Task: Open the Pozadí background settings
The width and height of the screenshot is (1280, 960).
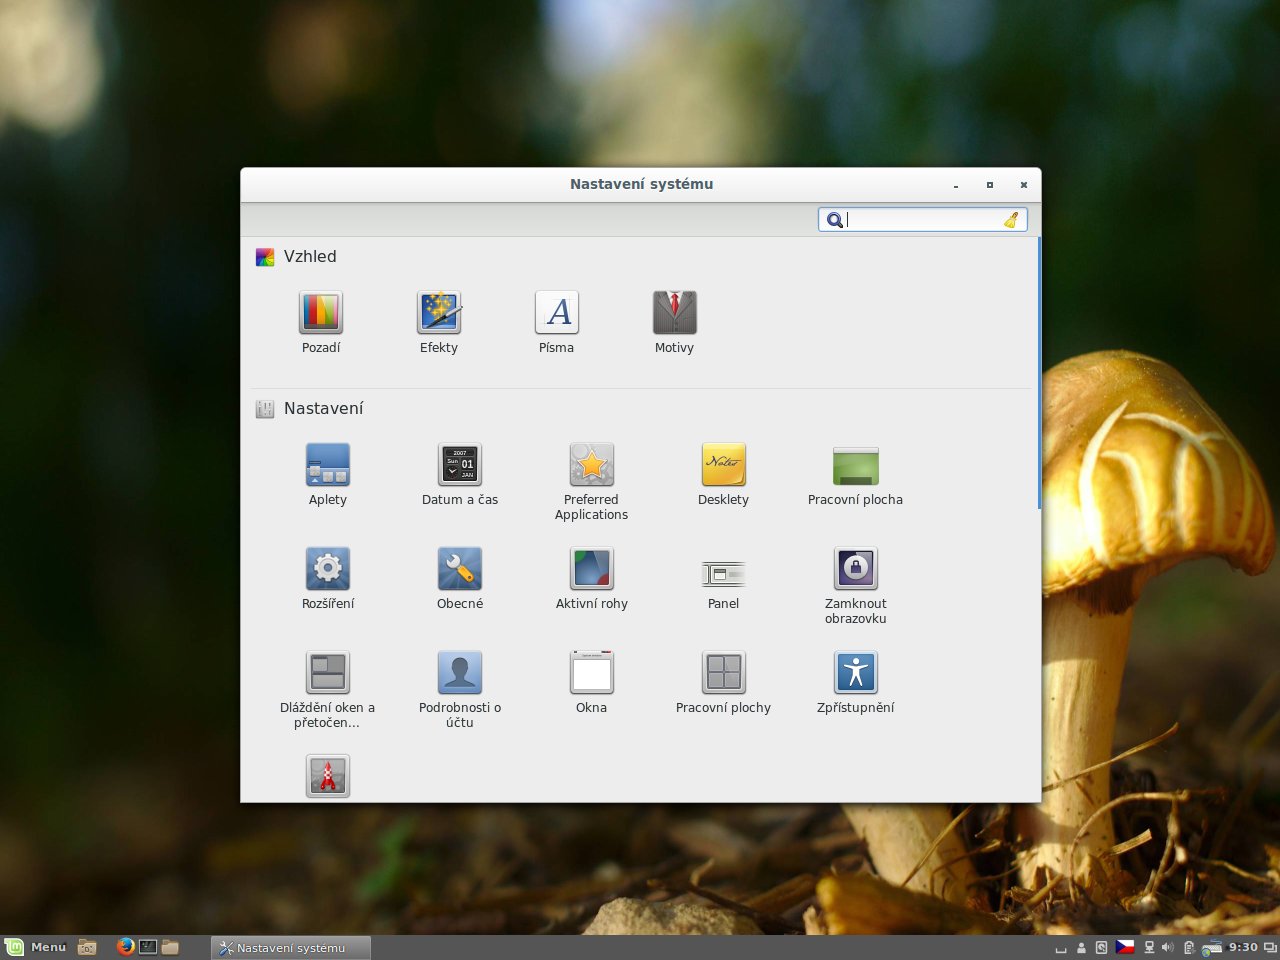Action: pos(321,313)
